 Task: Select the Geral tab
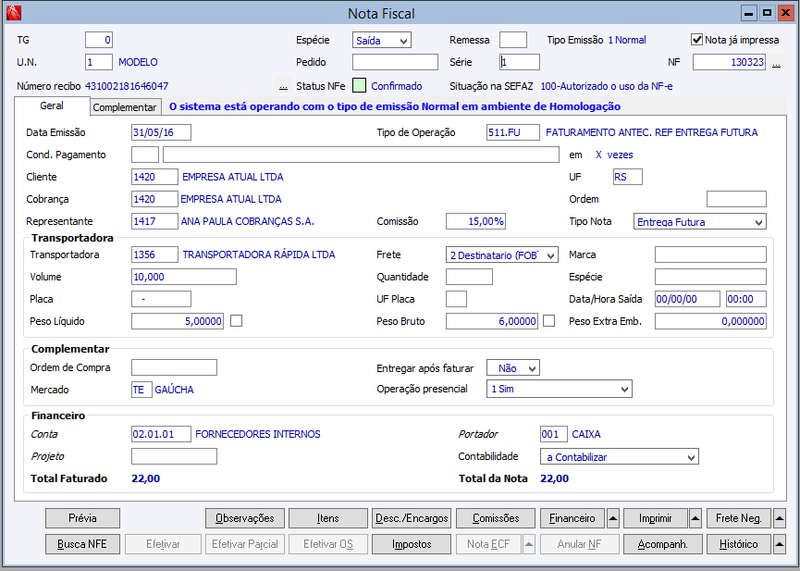click(x=52, y=106)
